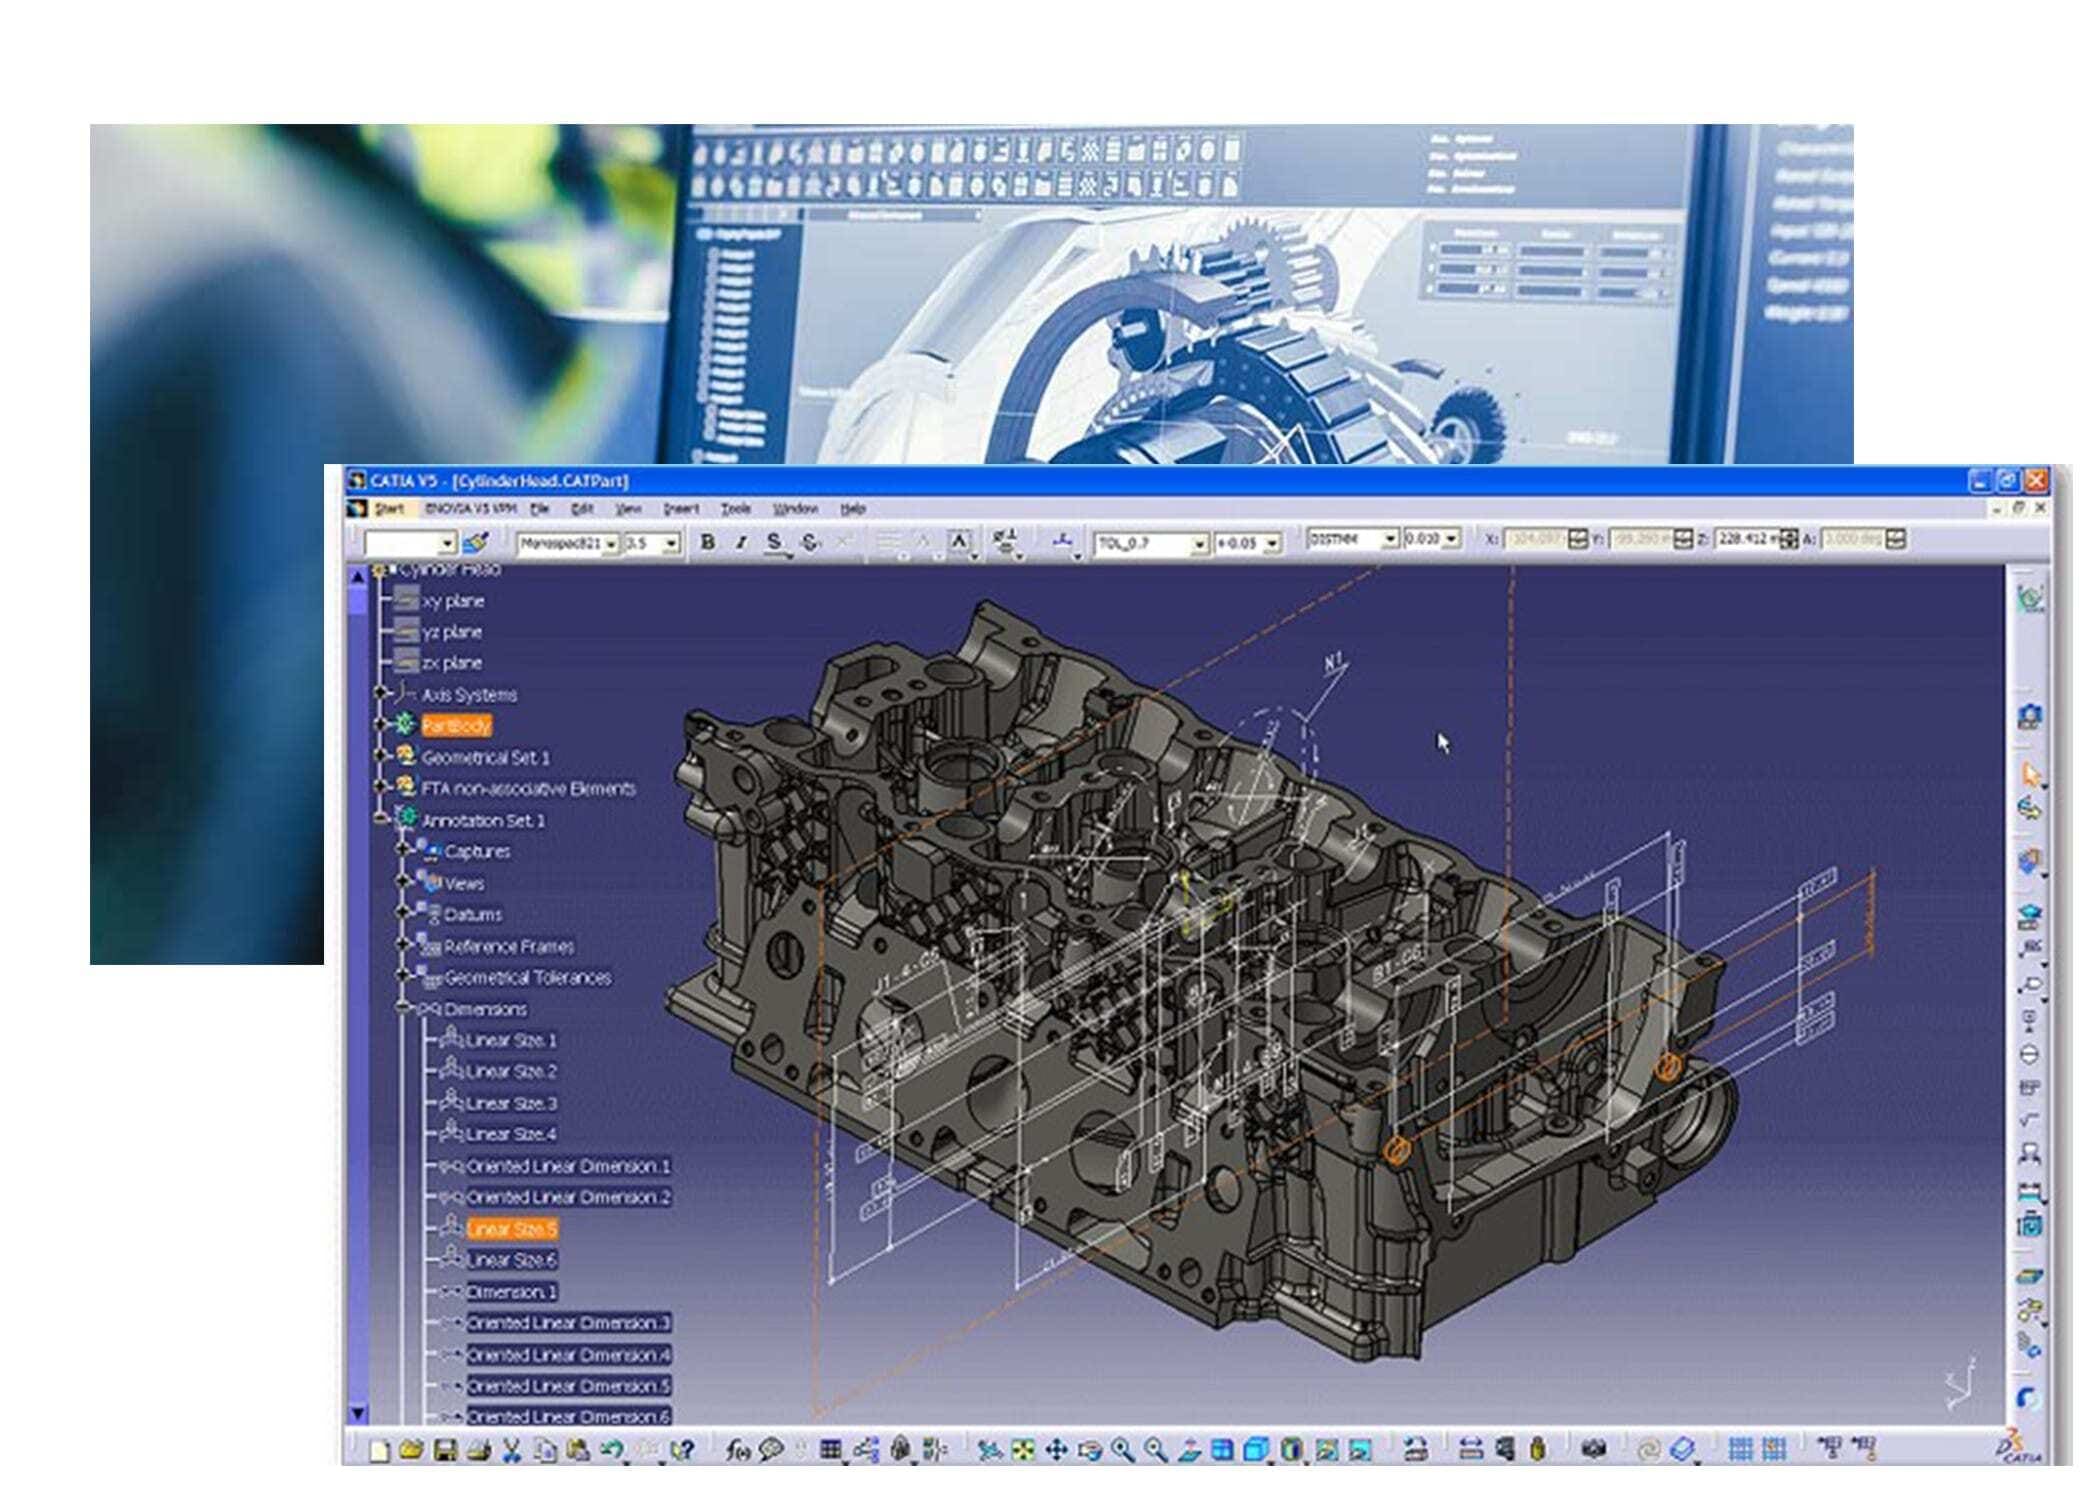Open the Help menu
Image resolution: width=2100 pixels, height=1500 pixels.
(x=852, y=509)
